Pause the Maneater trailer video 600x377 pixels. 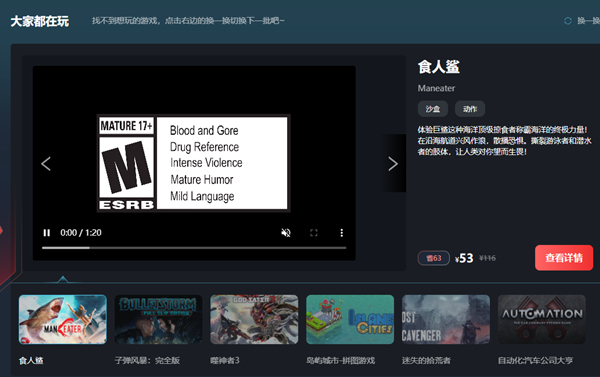(x=47, y=233)
